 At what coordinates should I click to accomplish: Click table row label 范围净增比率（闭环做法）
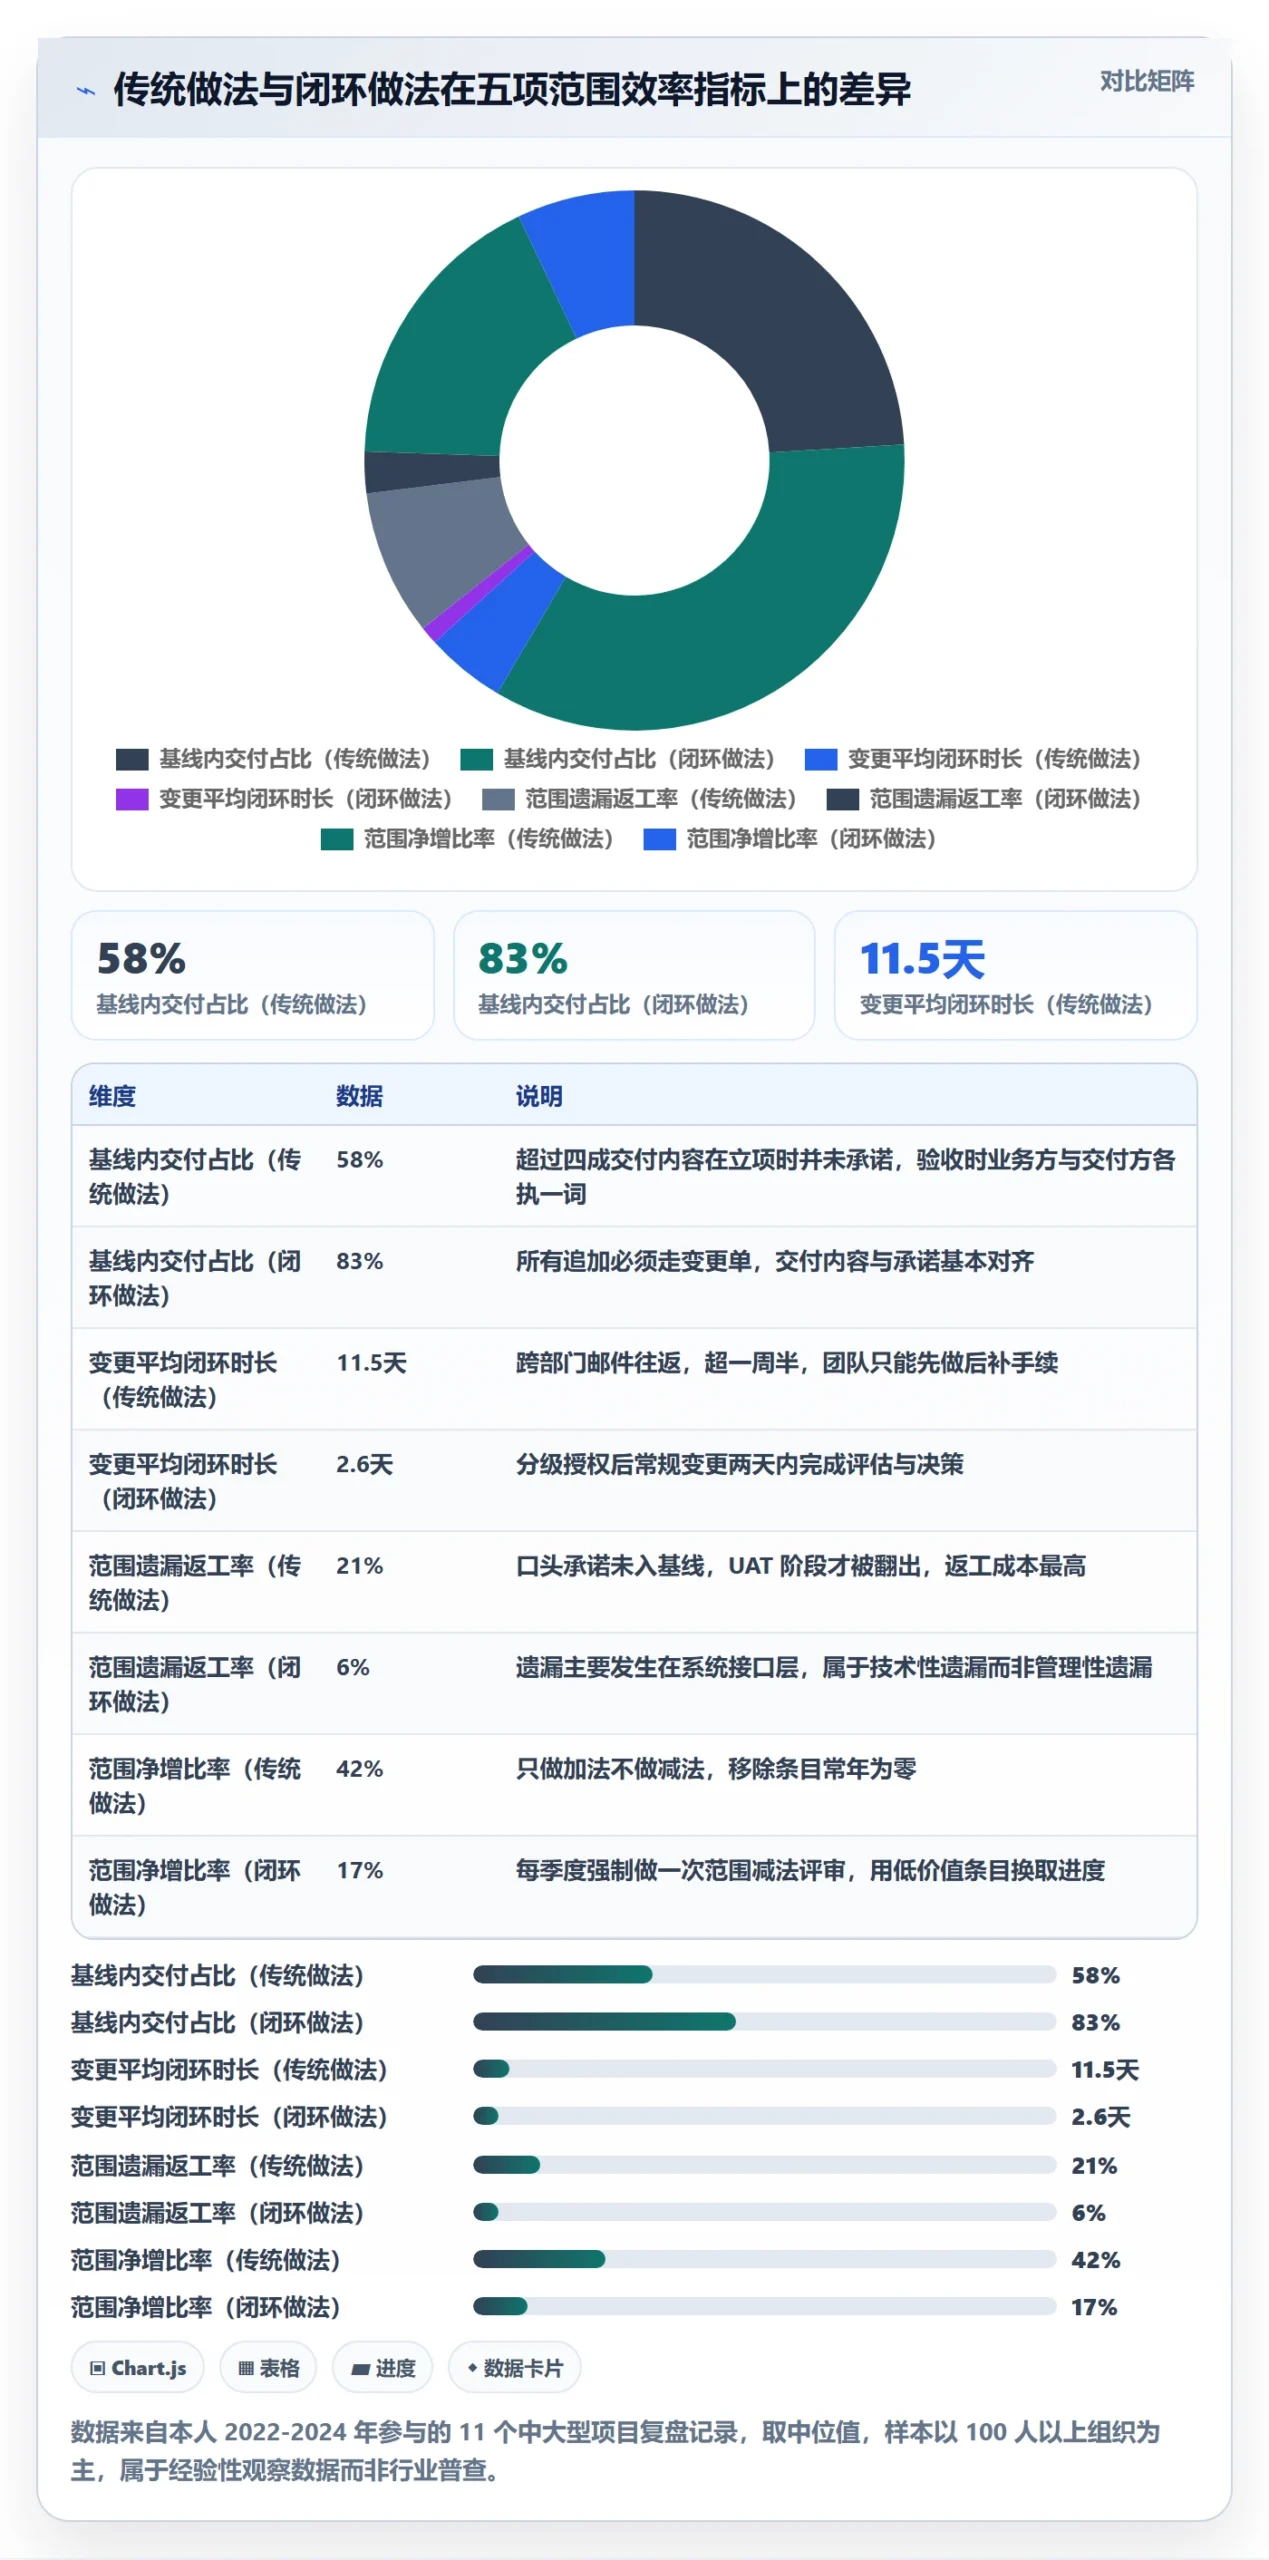(195, 1887)
